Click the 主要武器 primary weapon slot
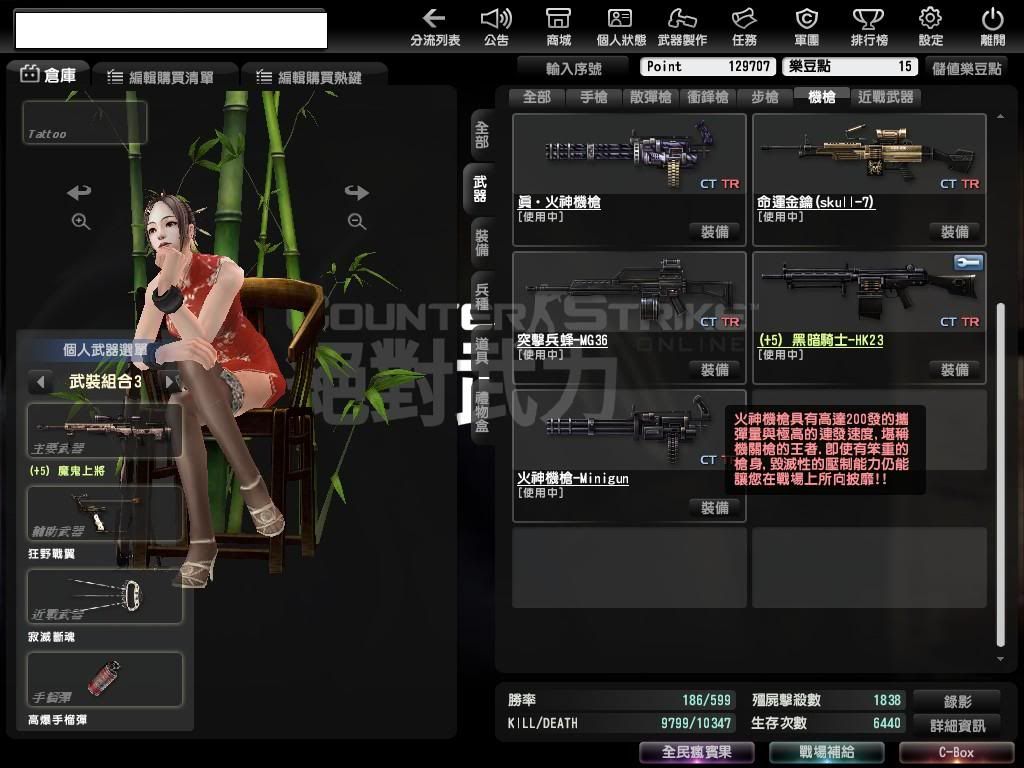This screenshot has height=768, width=1024. click(x=104, y=430)
